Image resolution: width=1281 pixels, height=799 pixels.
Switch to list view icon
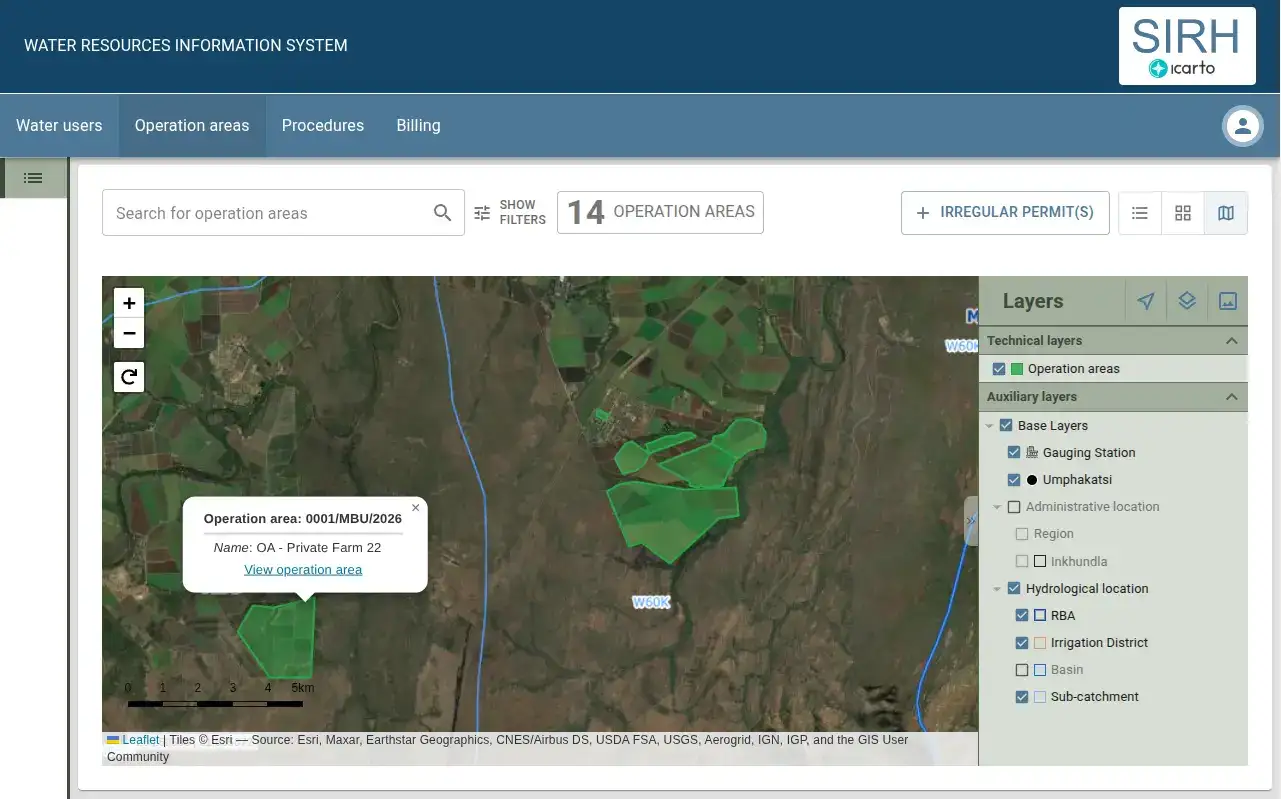pos(1139,213)
